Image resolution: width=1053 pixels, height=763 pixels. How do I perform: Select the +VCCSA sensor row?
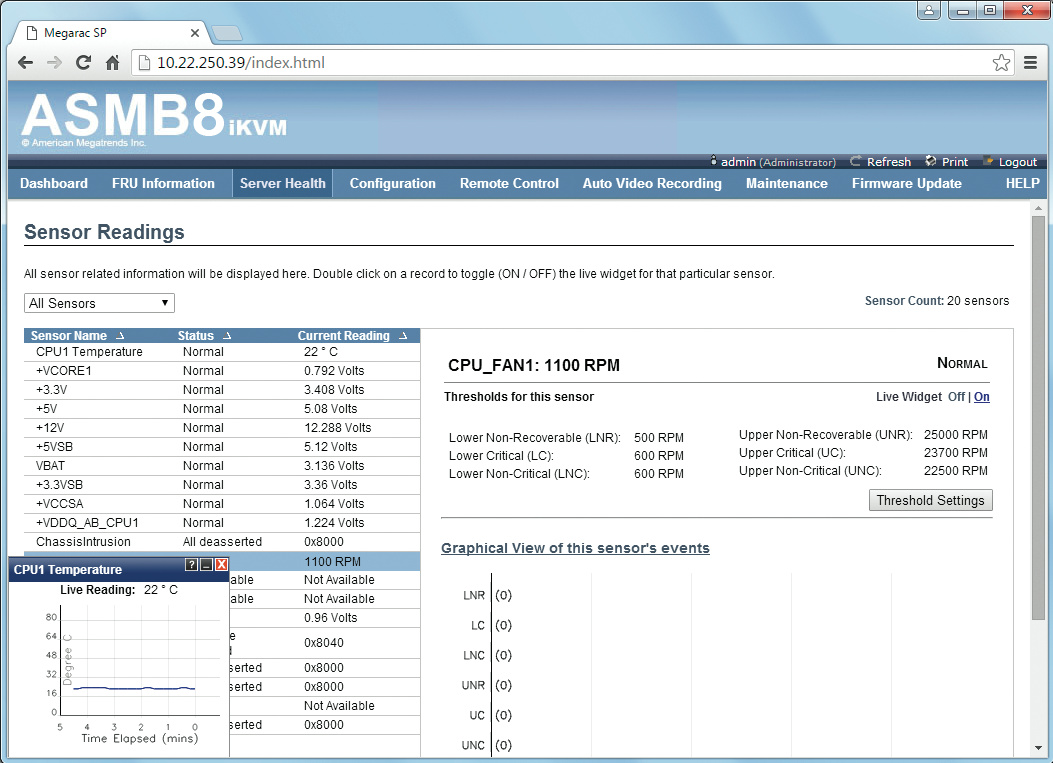(x=222, y=504)
